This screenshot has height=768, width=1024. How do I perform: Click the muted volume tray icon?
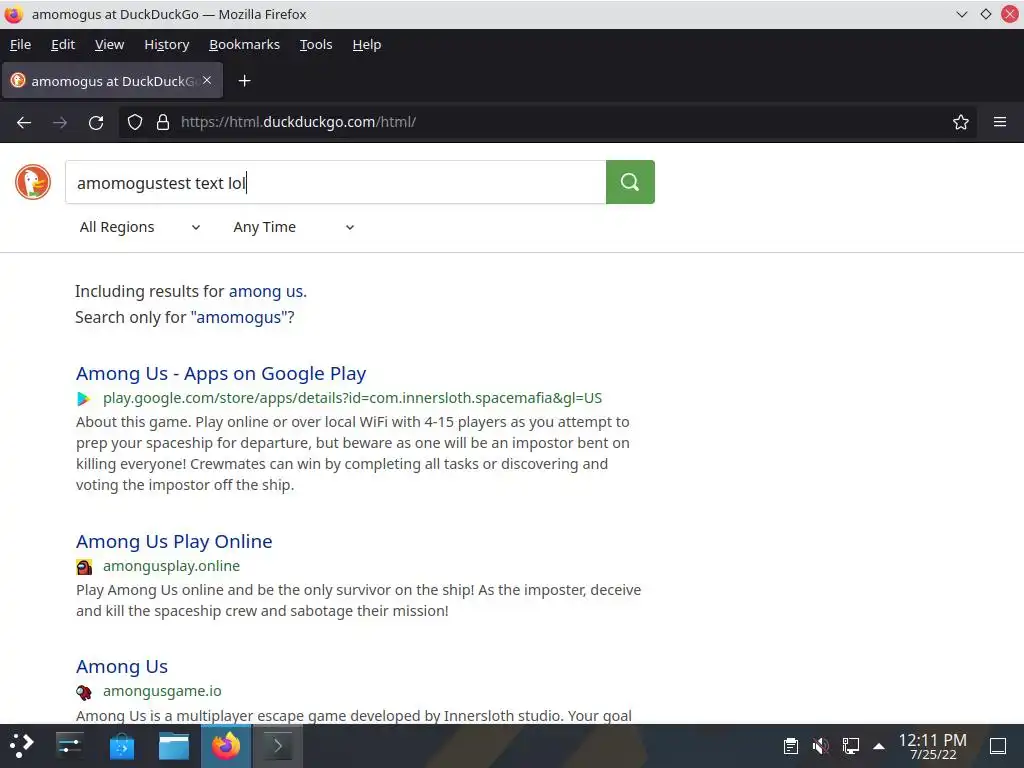(x=820, y=746)
